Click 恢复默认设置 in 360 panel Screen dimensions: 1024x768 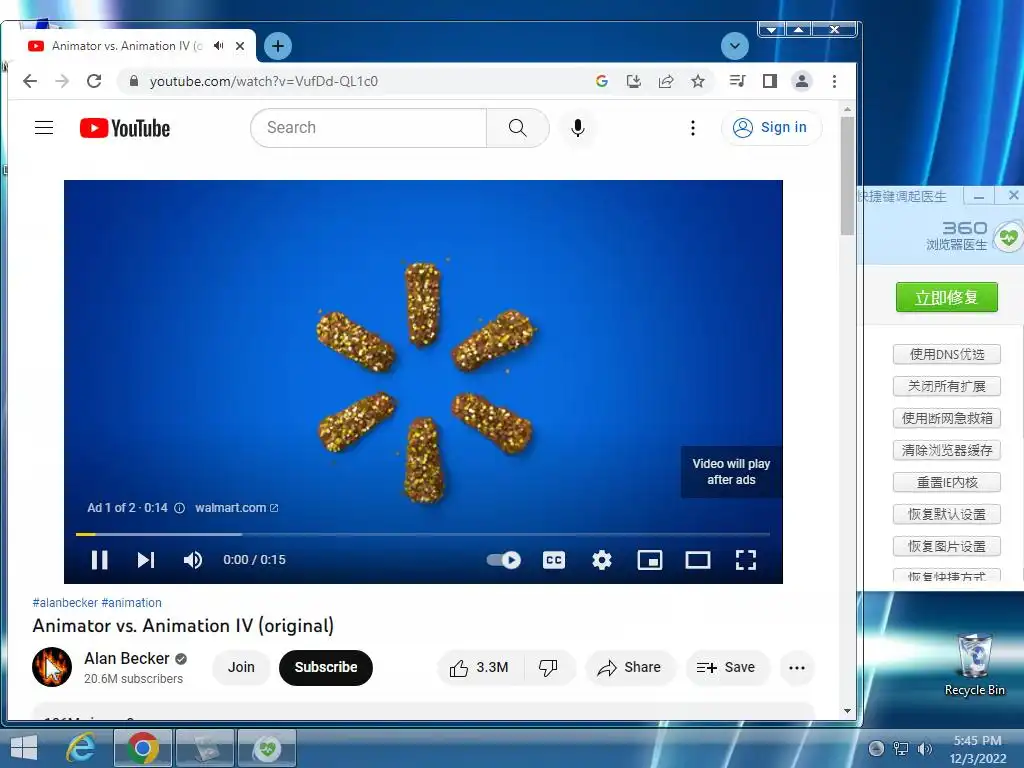946,514
